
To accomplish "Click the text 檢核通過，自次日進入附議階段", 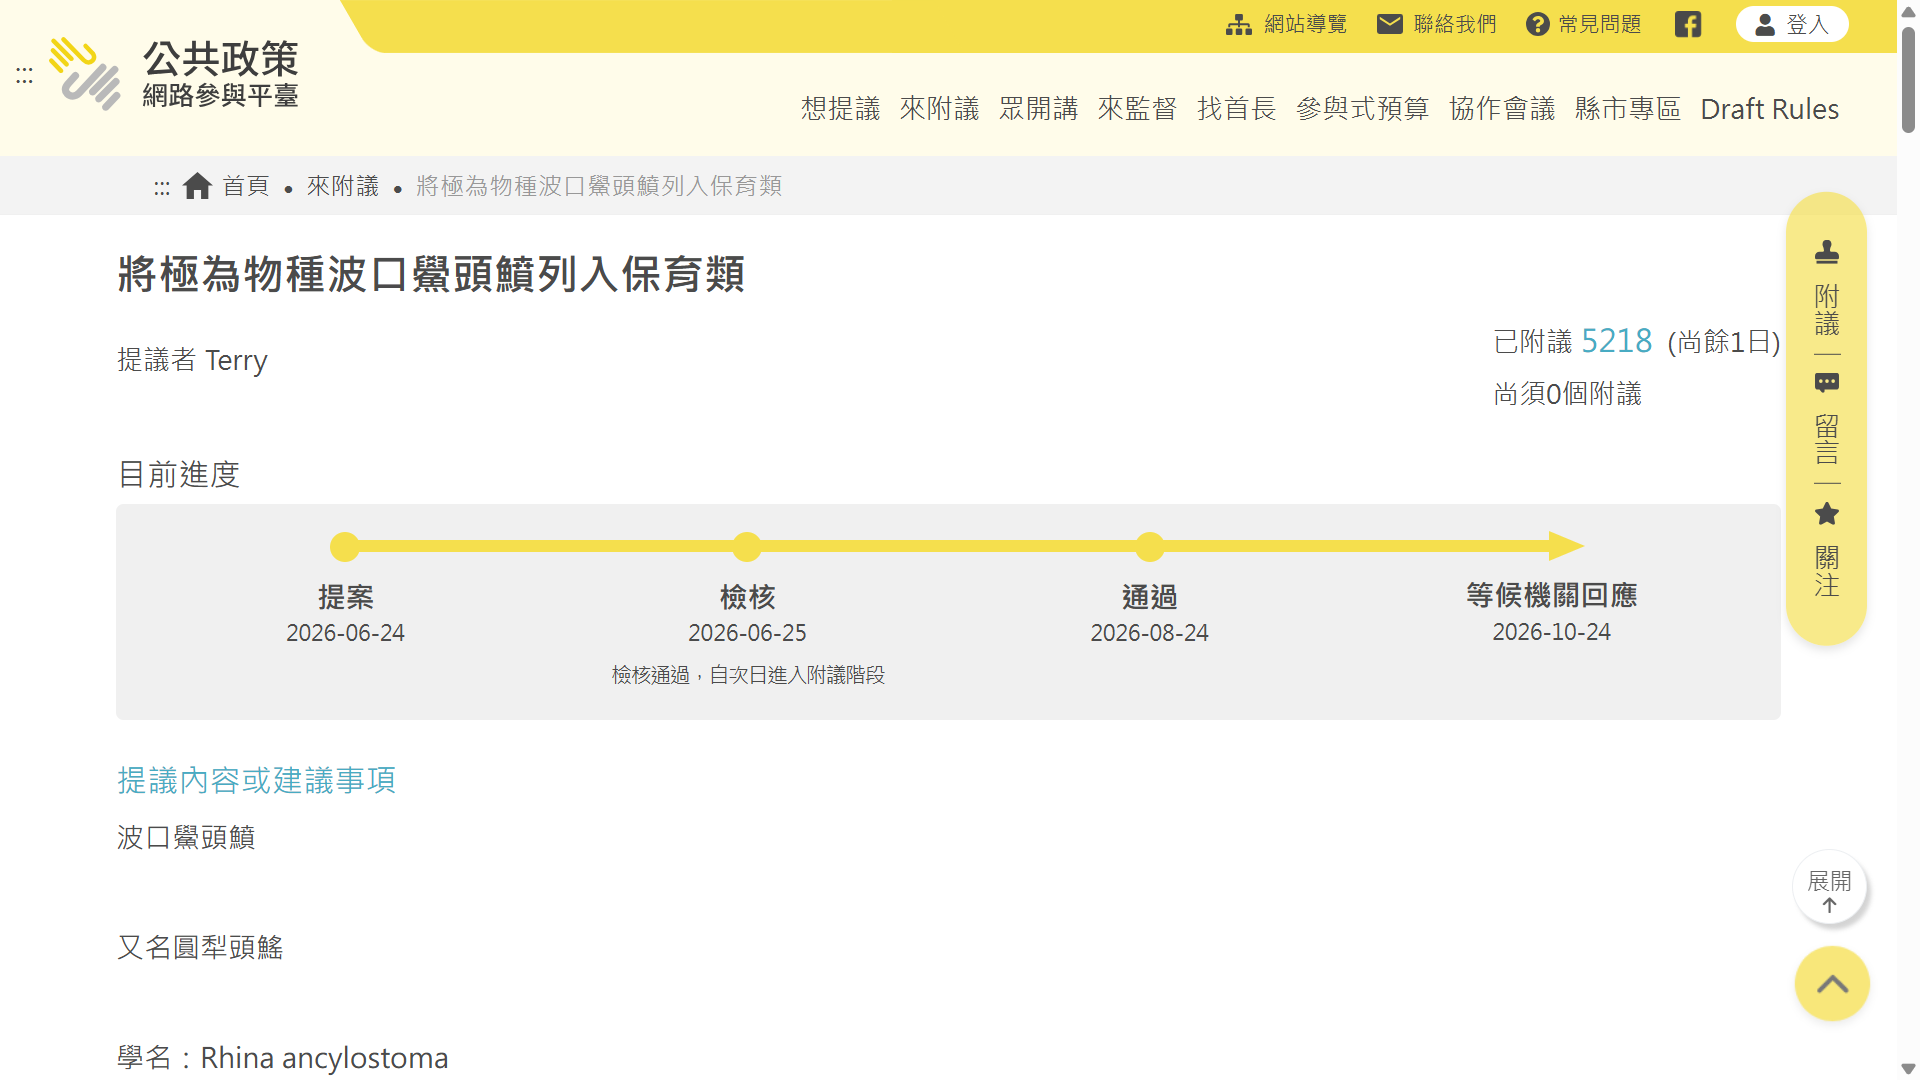I will click(x=748, y=675).
